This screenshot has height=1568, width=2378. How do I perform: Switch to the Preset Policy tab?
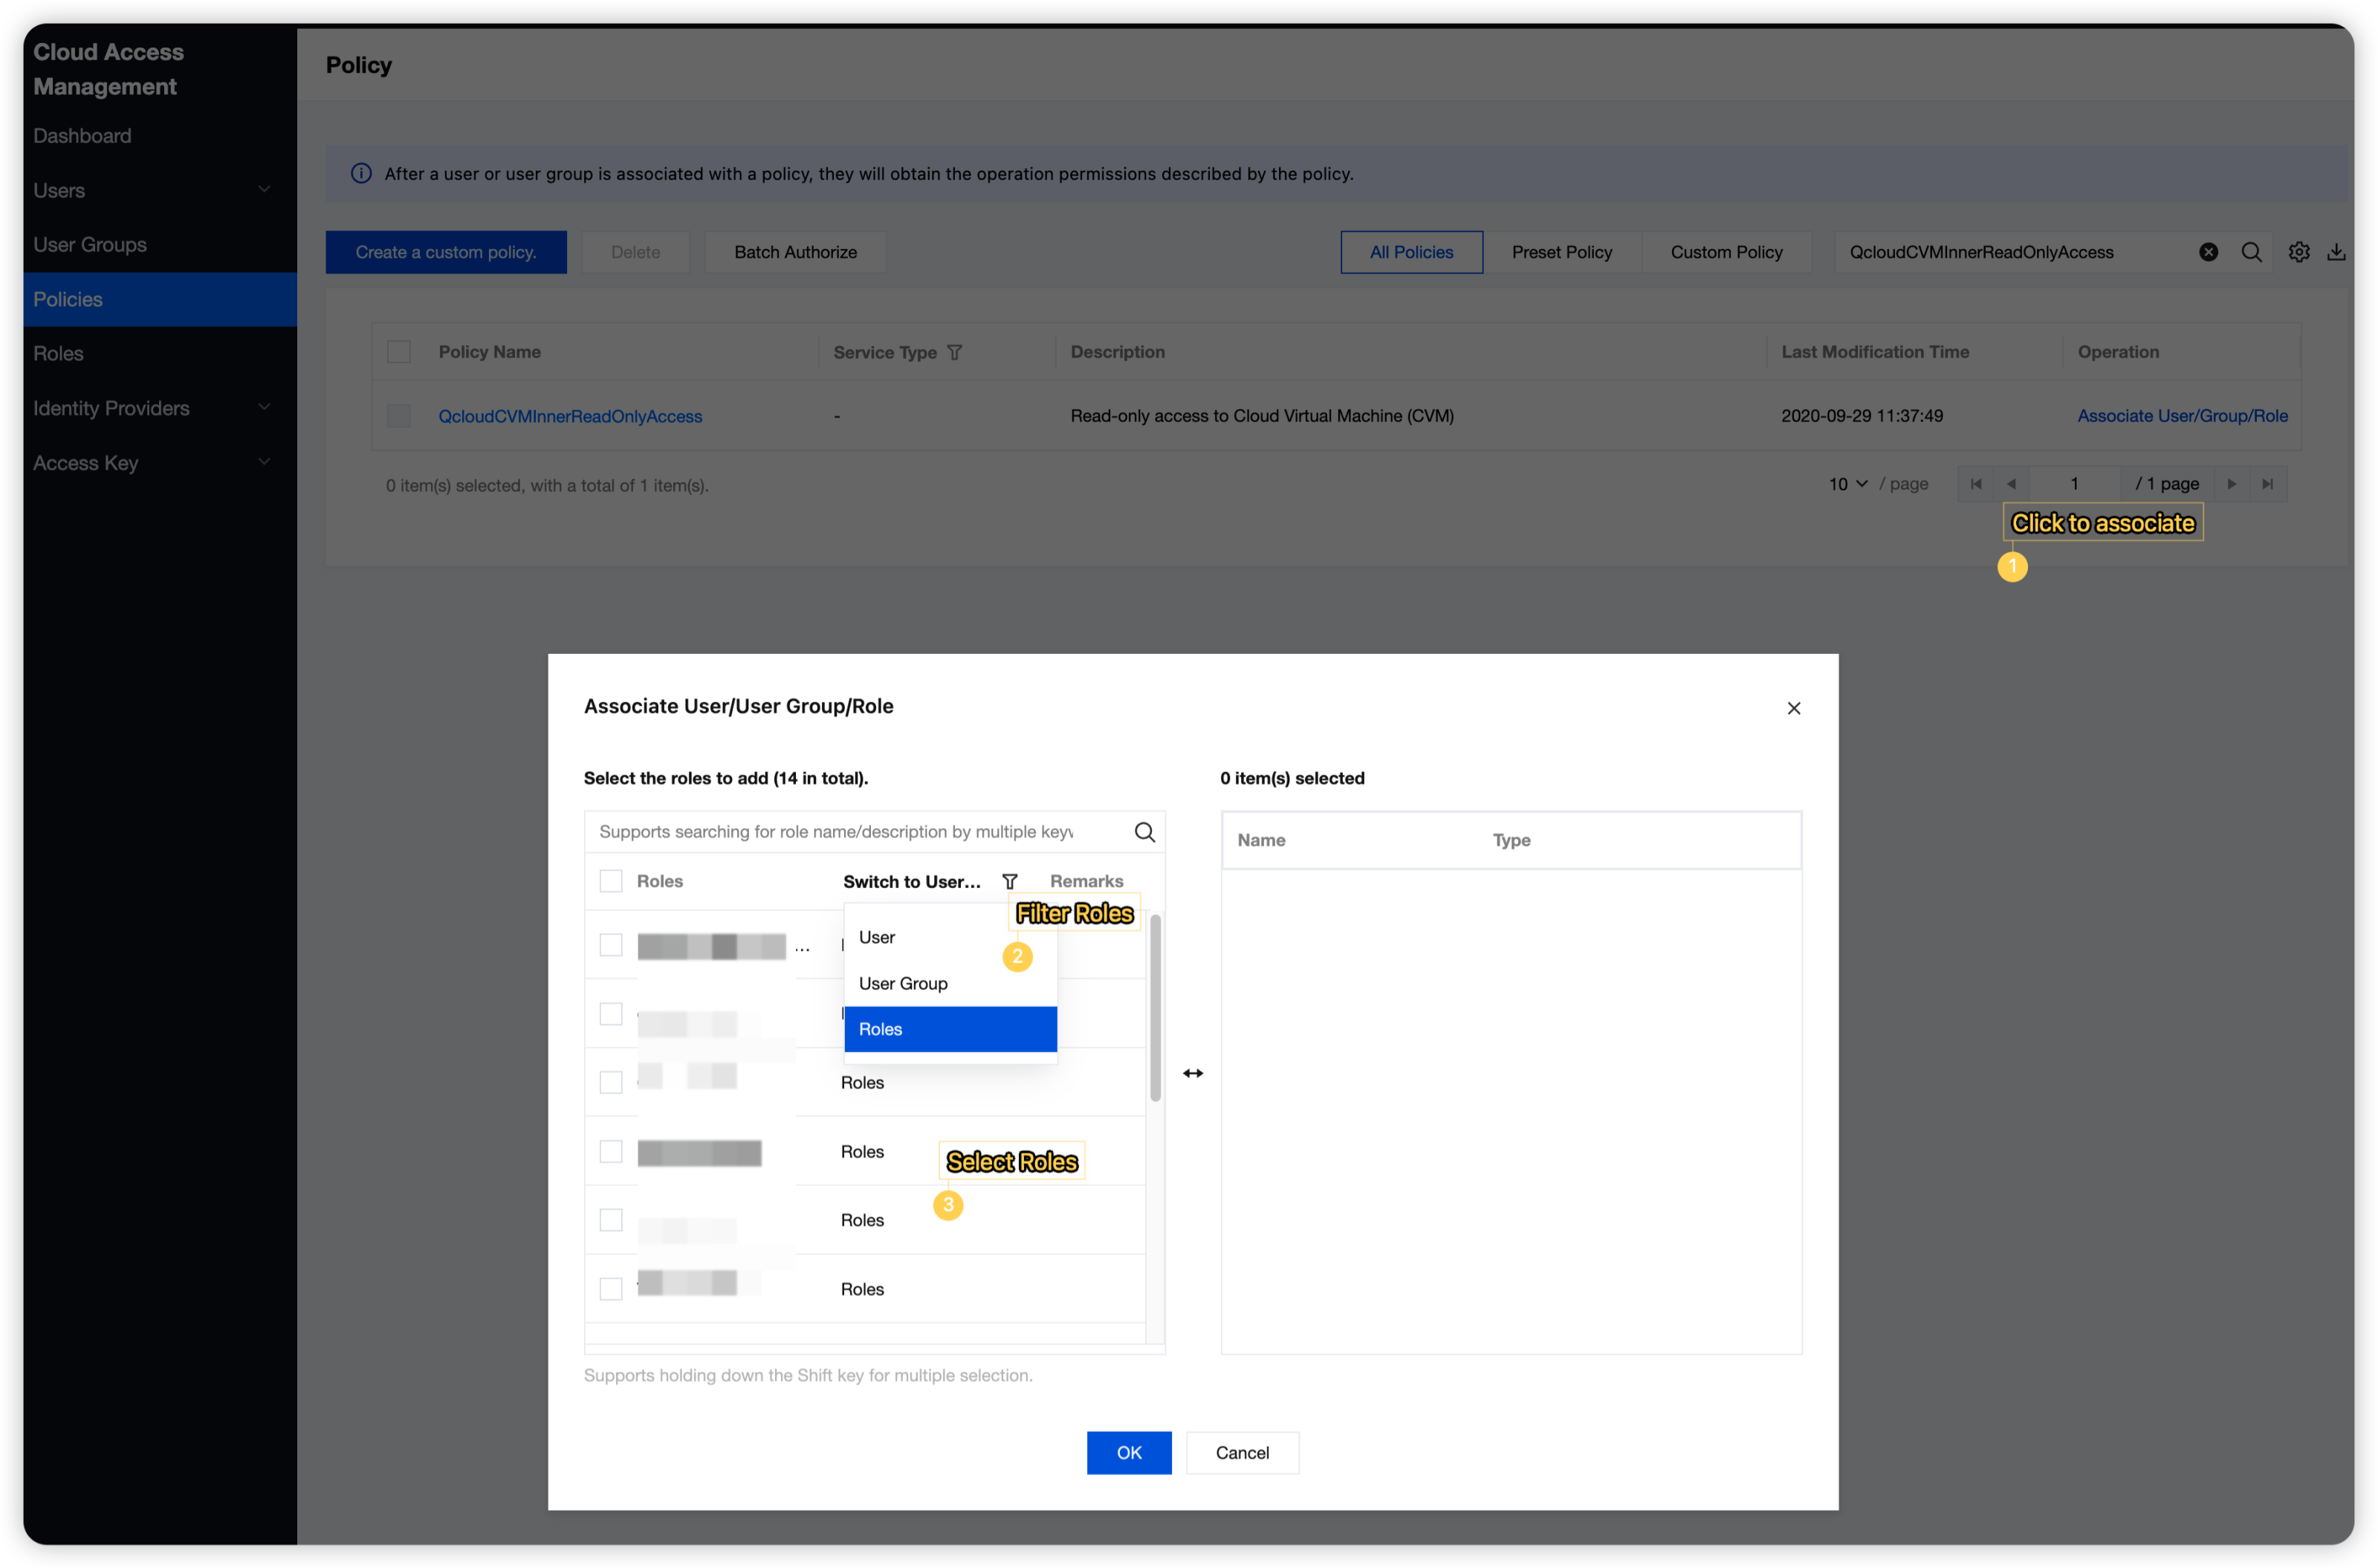point(1561,252)
